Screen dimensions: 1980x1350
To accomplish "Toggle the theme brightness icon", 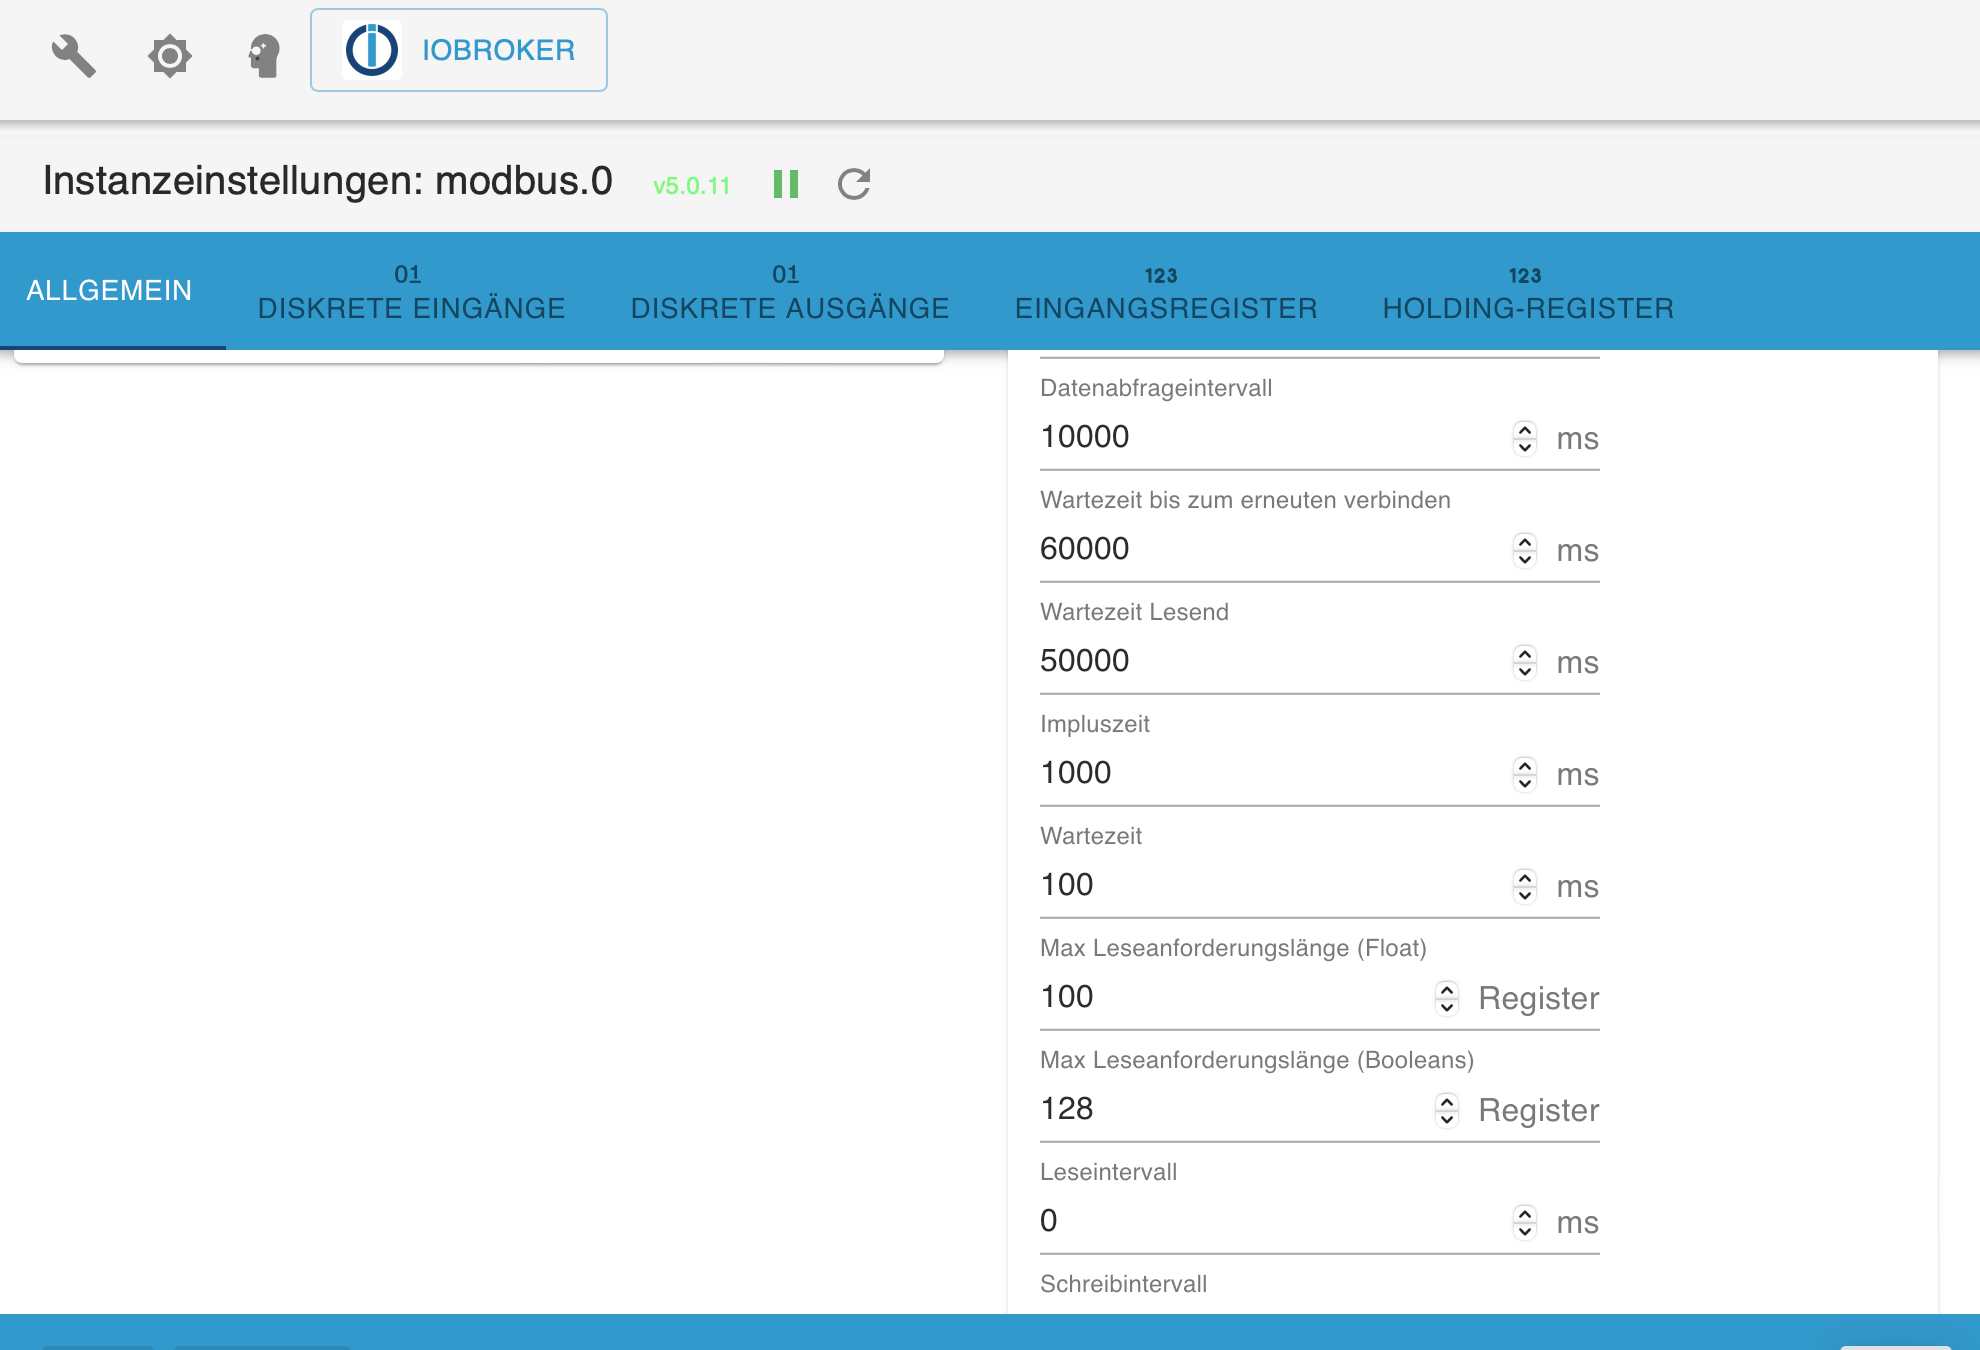I will tap(170, 56).
